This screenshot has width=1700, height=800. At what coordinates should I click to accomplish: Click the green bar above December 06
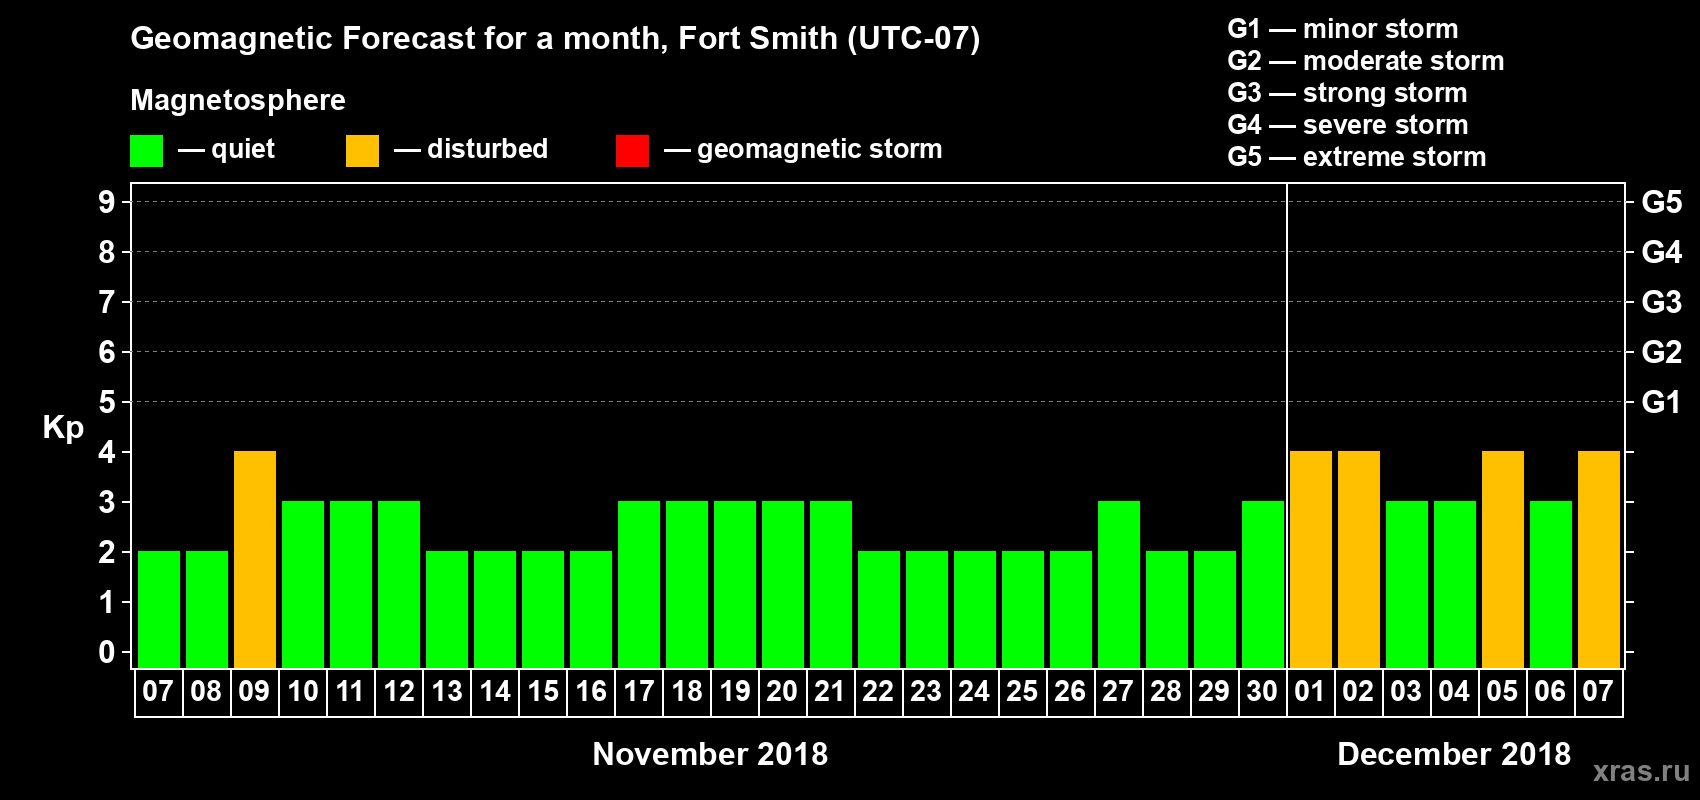(x=1551, y=585)
